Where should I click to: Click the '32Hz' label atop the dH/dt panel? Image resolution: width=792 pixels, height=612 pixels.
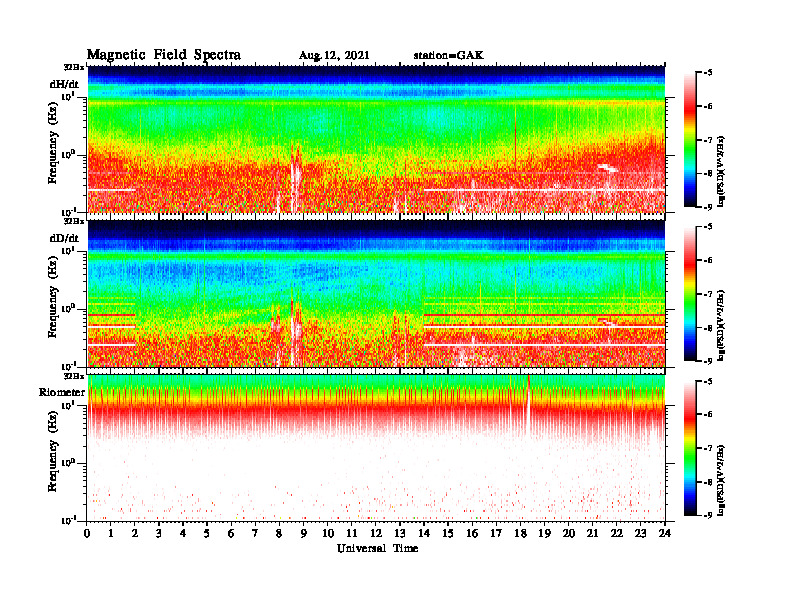tap(74, 67)
